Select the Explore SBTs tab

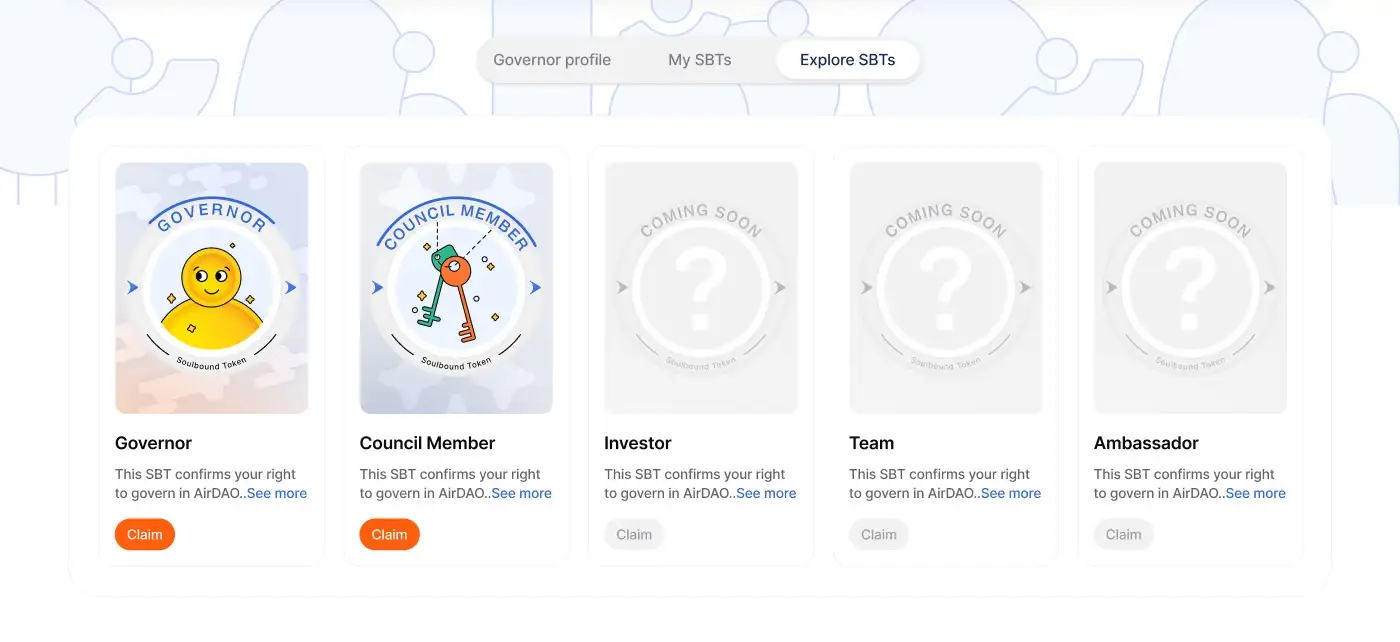tap(847, 60)
